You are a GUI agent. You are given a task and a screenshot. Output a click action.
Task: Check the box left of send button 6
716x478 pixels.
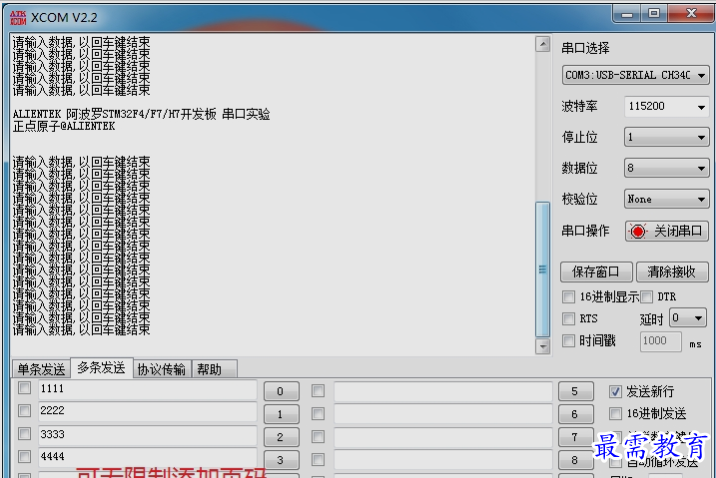point(318,414)
